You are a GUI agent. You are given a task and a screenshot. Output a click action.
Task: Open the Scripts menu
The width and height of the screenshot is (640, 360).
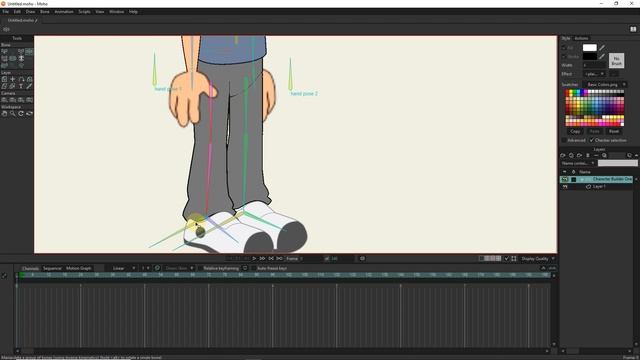pyautogui.click(x=84, y=12)
